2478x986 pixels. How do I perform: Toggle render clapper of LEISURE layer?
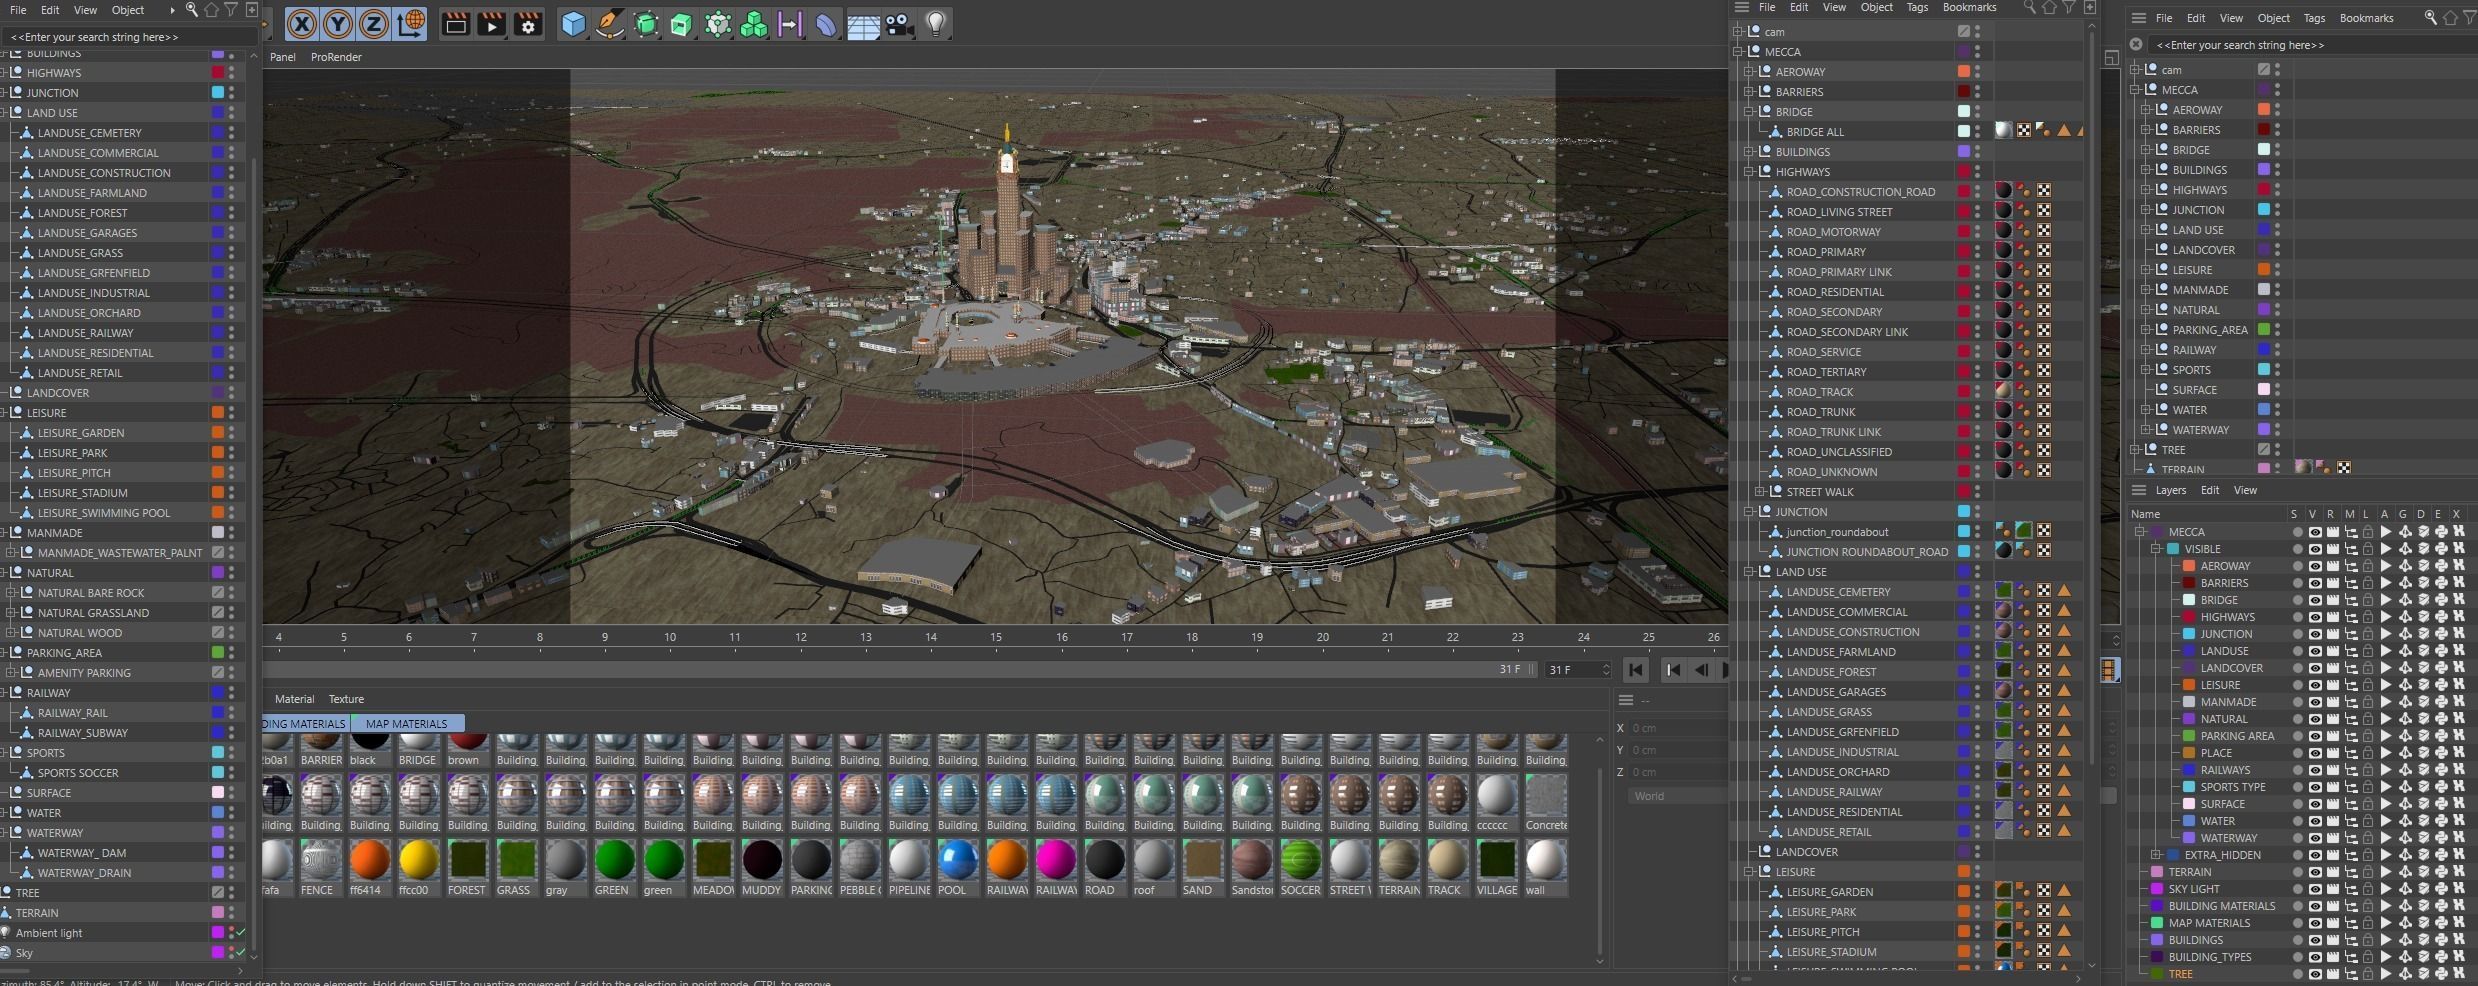pyautogui.click(x=2333, y=685)
